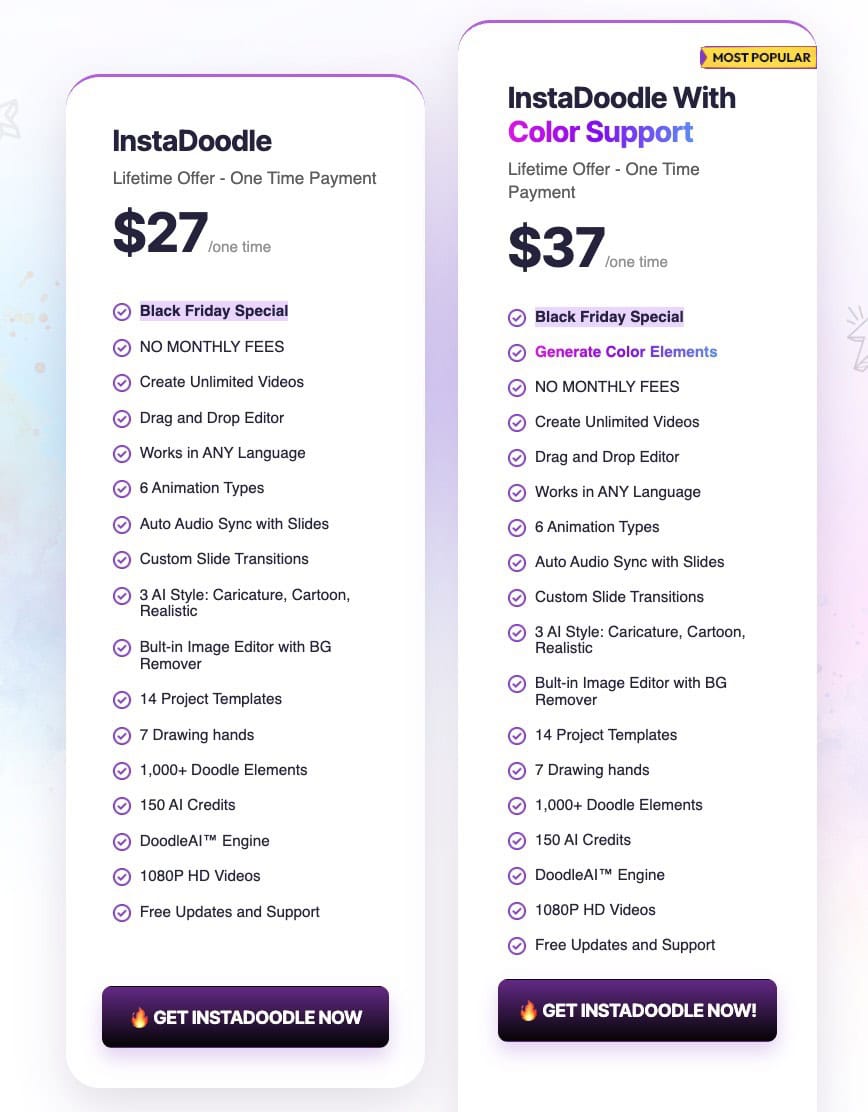Click checkmark beside Generate Color Elements

(x=517, y=352)
